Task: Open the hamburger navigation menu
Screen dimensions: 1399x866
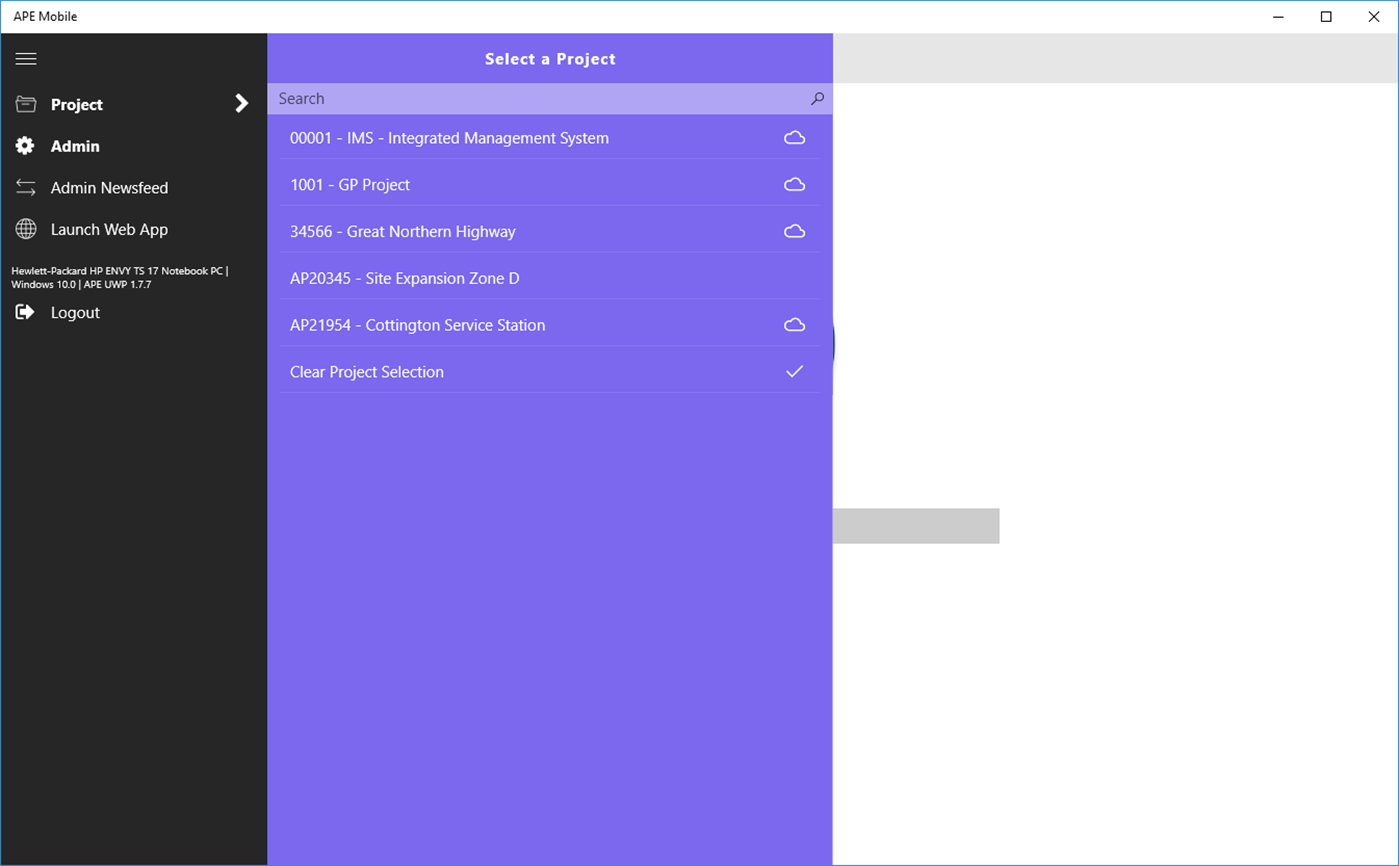Action: click(26, 59)
